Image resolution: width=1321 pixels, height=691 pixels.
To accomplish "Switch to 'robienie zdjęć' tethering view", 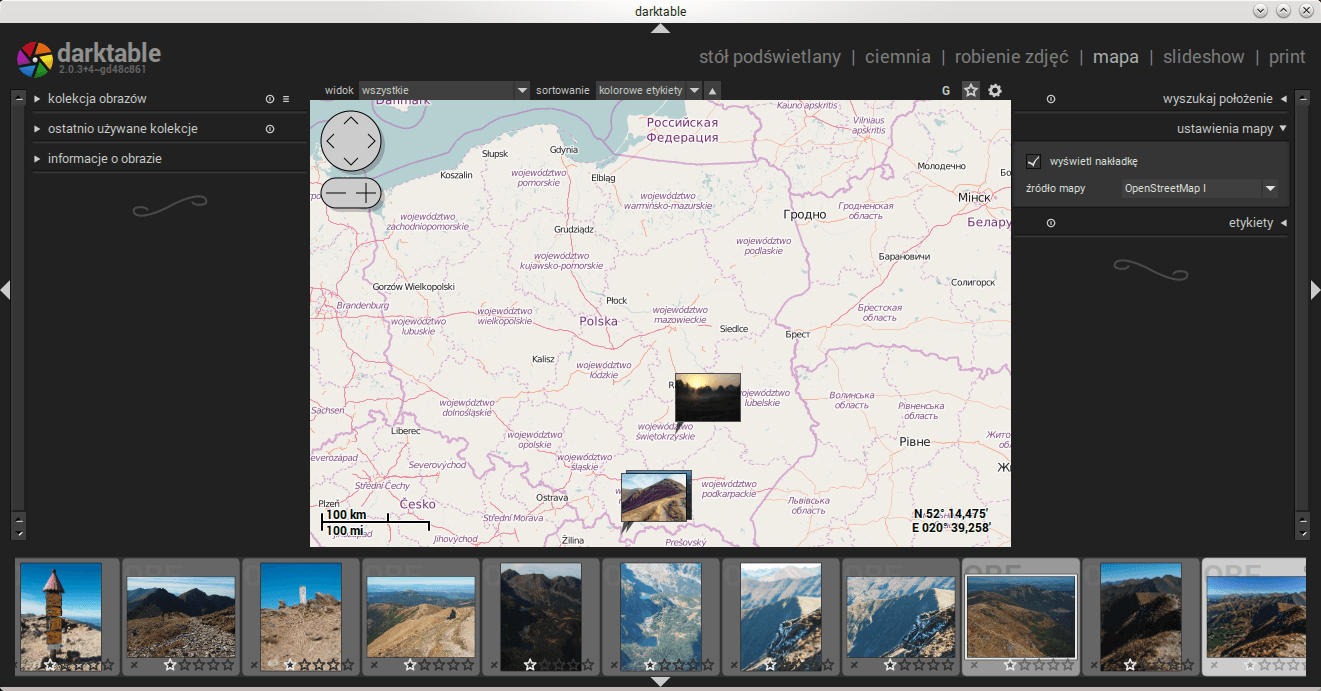I will click(x=1011, y=57).
